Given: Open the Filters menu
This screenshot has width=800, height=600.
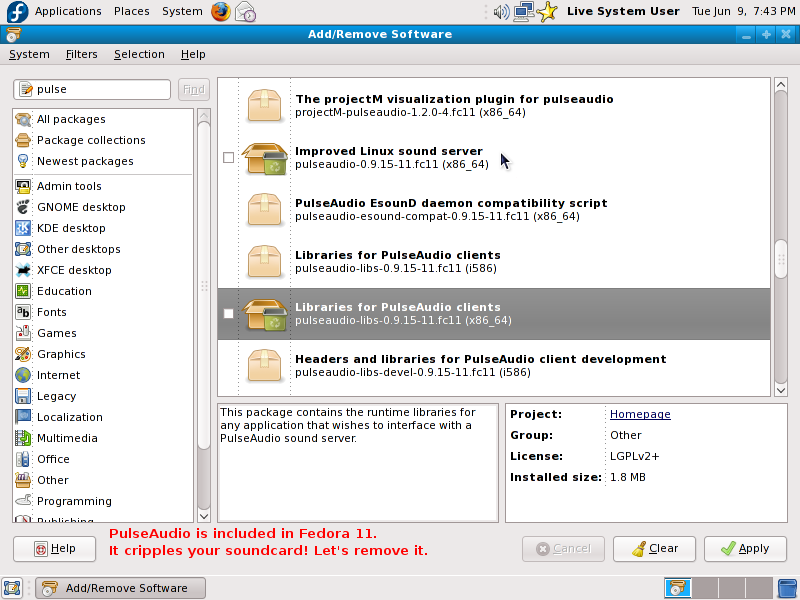Looking at the screenshot, I should pos(82,54).
